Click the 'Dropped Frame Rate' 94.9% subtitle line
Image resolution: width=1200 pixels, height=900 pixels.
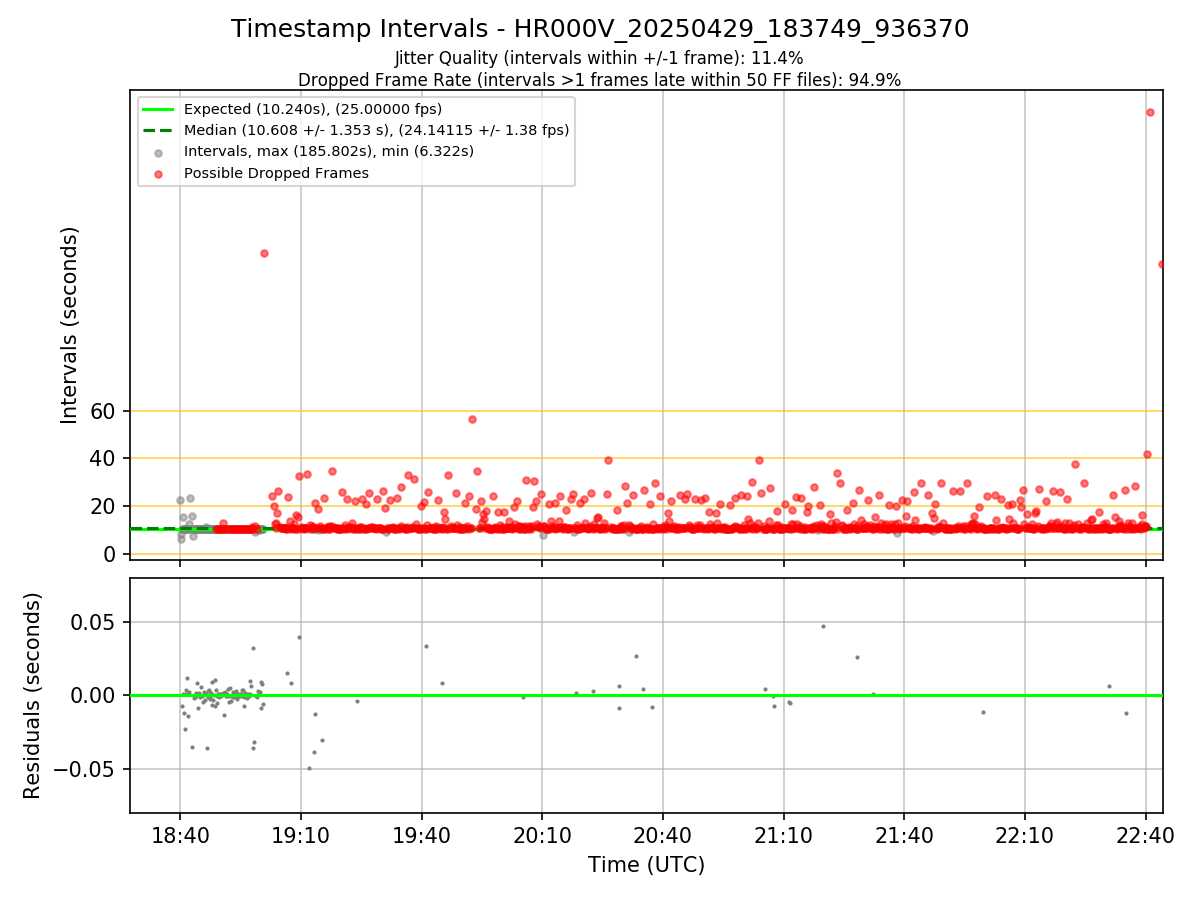pyautogui.click(x=599, y=80)
